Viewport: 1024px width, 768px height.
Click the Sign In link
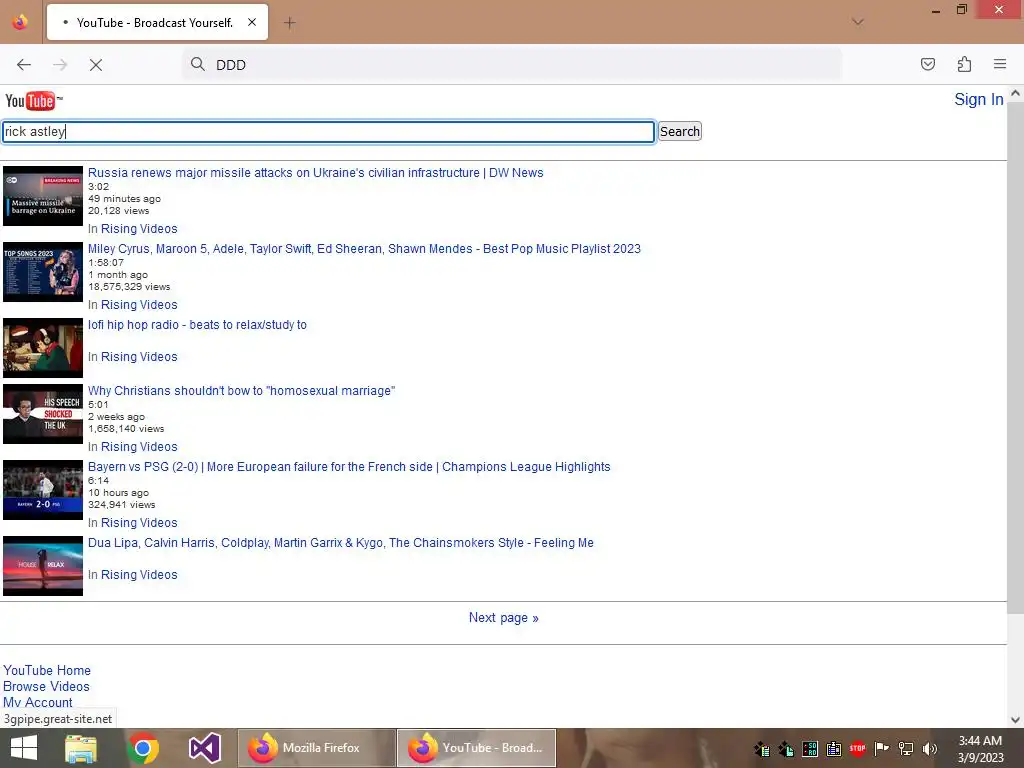tap(978, 99)
